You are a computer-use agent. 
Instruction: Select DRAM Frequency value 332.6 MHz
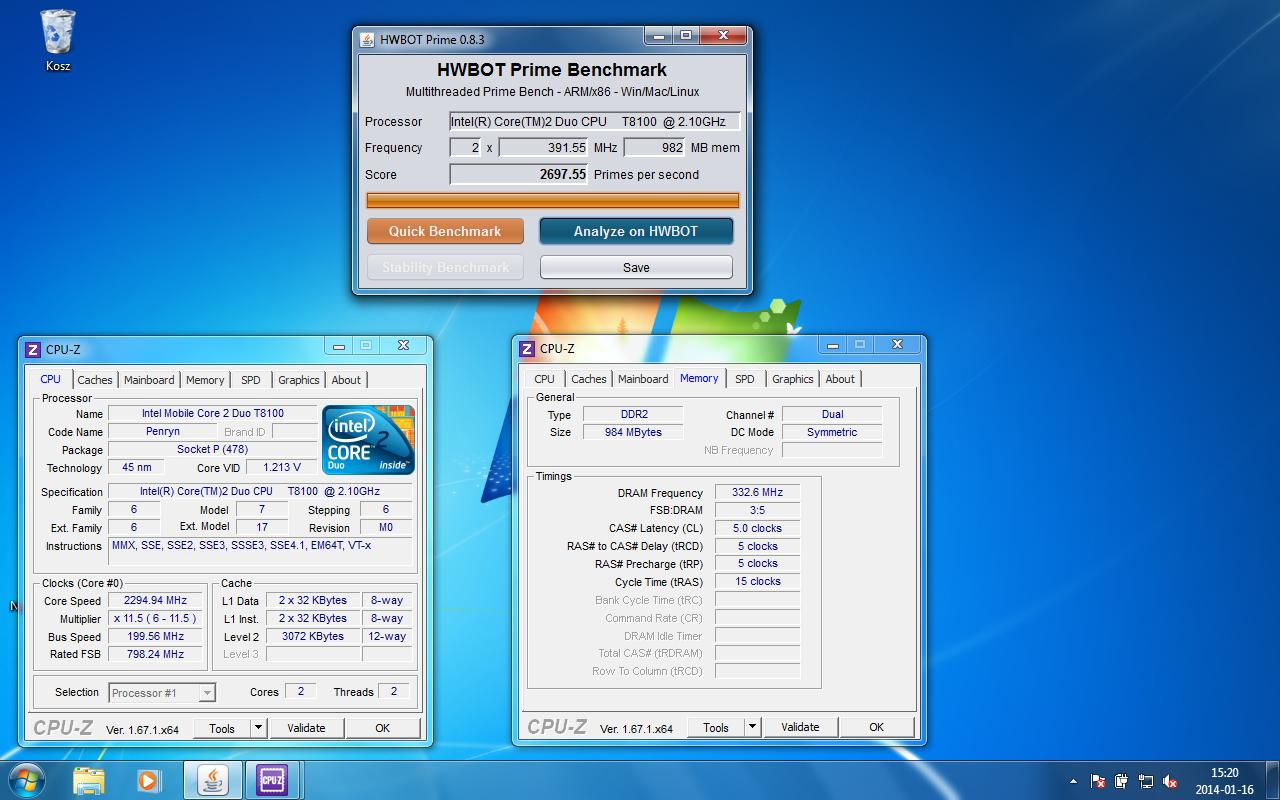(757, 493)
